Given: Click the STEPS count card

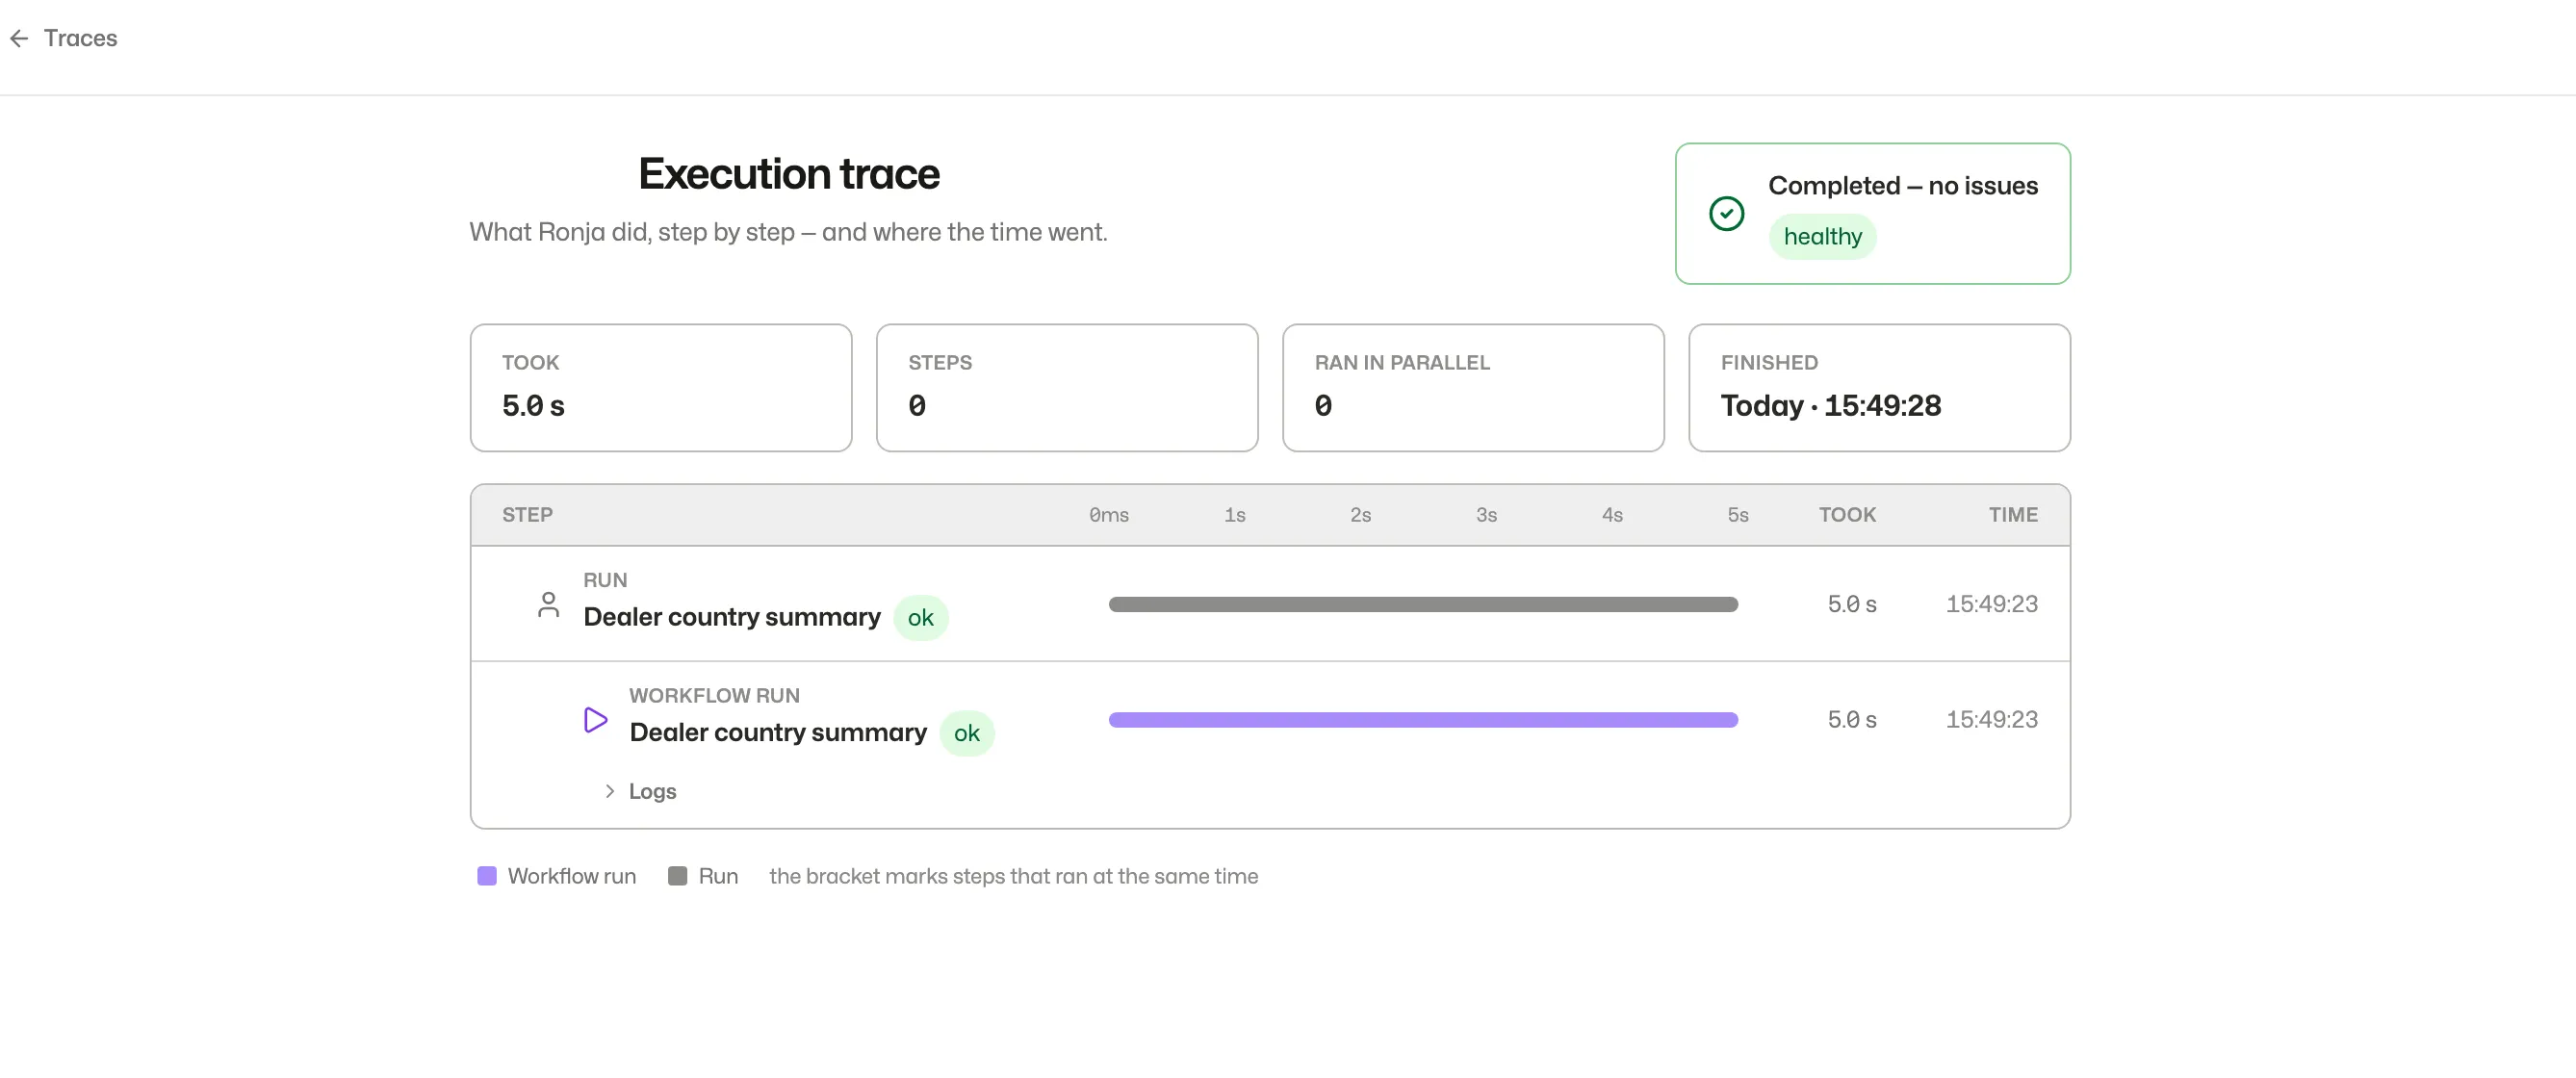Looking at the screenshot, I should click(1067, 387).
